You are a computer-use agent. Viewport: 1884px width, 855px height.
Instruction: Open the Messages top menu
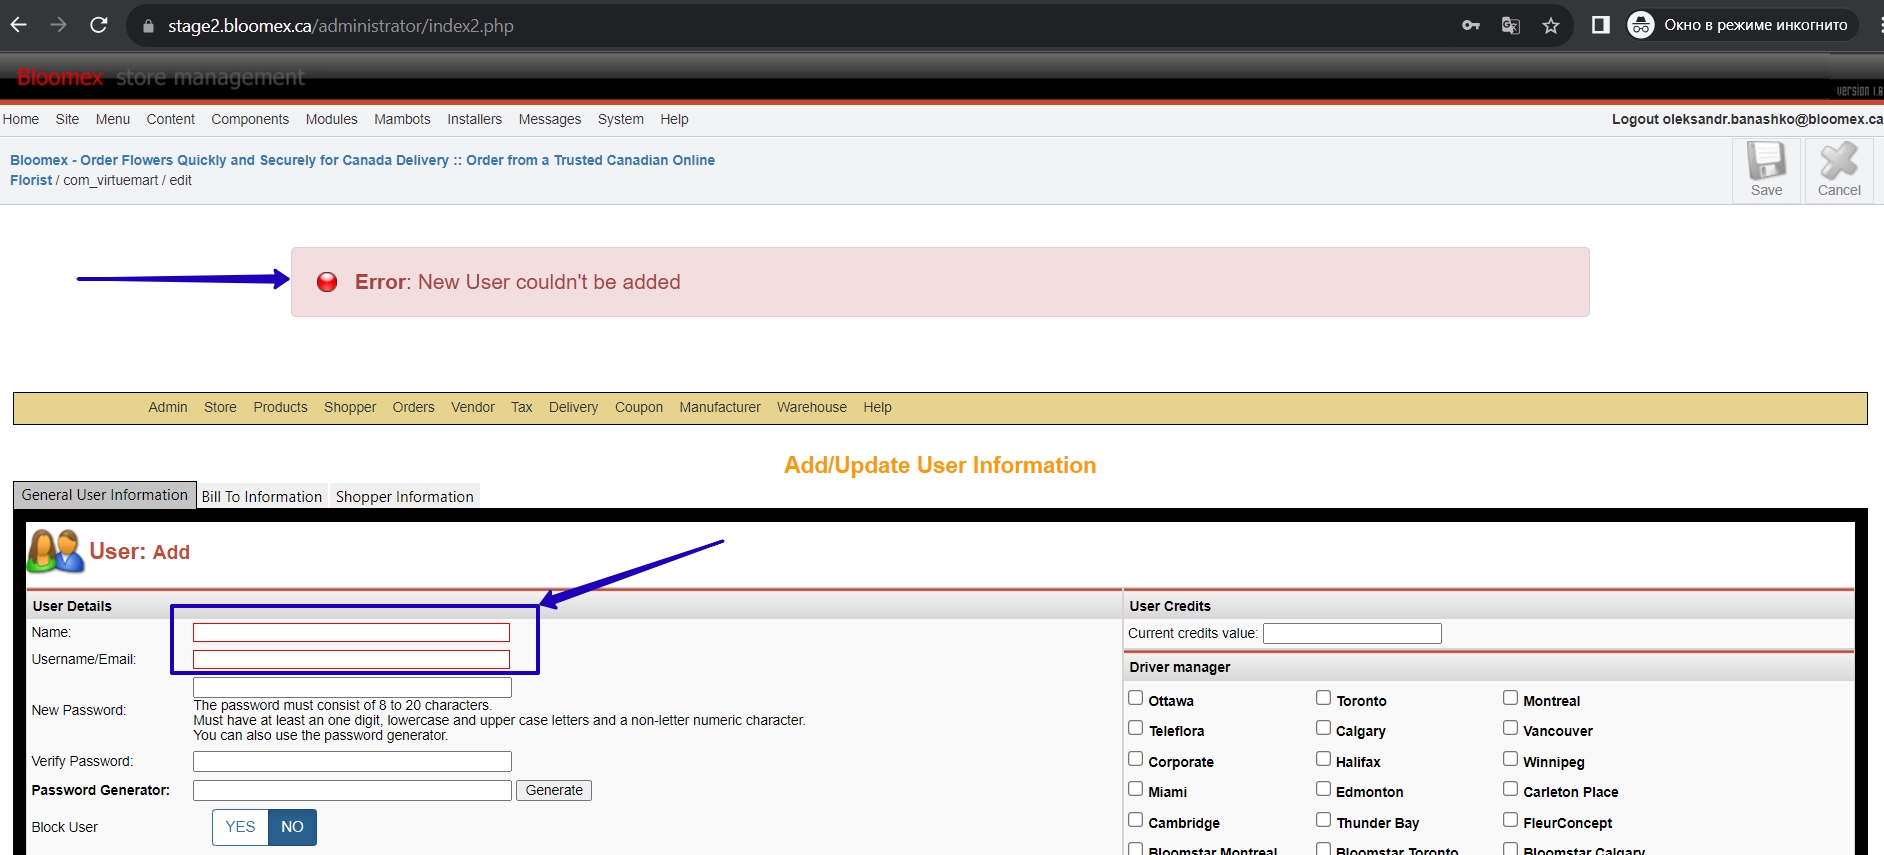(550, 119)
